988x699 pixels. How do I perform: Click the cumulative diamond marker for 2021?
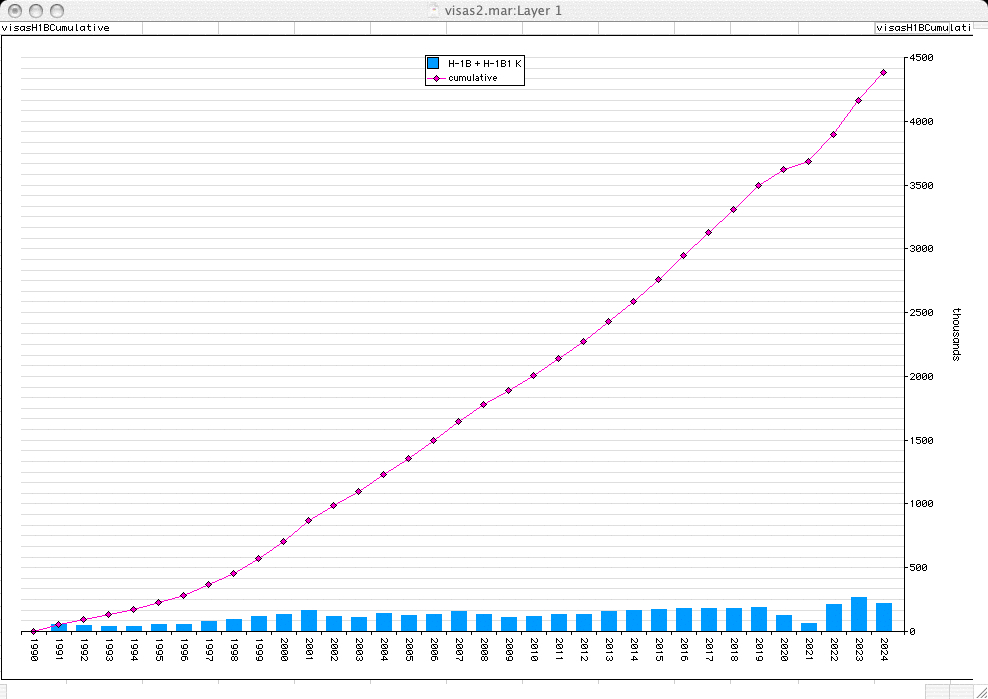[808, 161]
